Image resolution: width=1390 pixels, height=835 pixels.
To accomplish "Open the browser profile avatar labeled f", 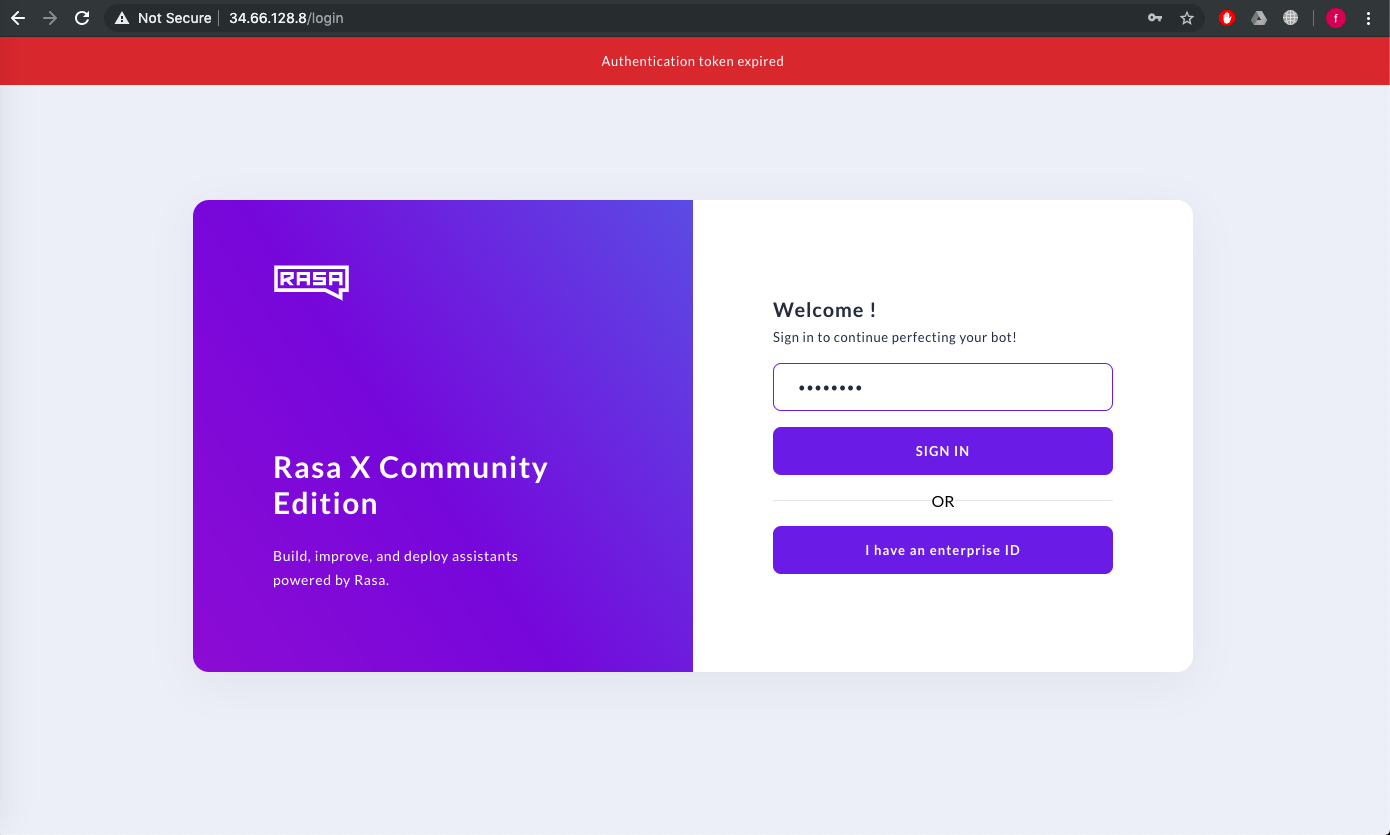I will click(1336, 17).
